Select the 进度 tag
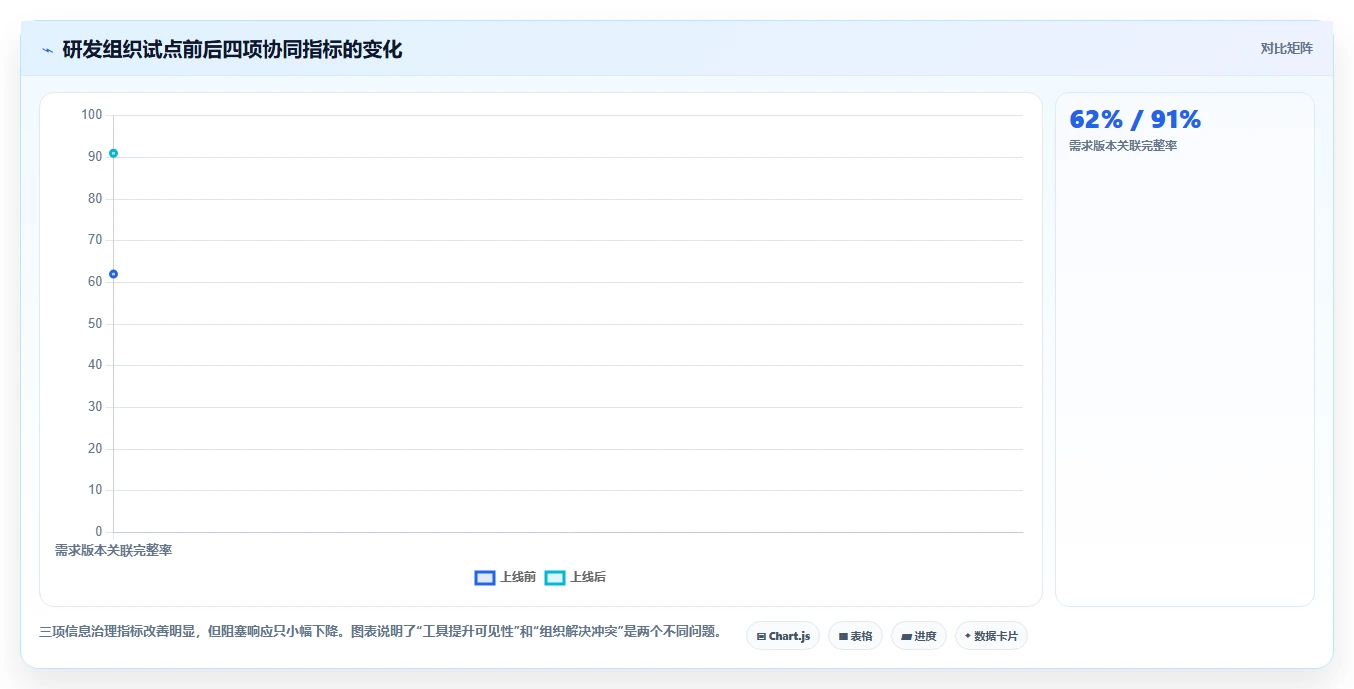Viewport: 1354px width, 689px height. 919,636
